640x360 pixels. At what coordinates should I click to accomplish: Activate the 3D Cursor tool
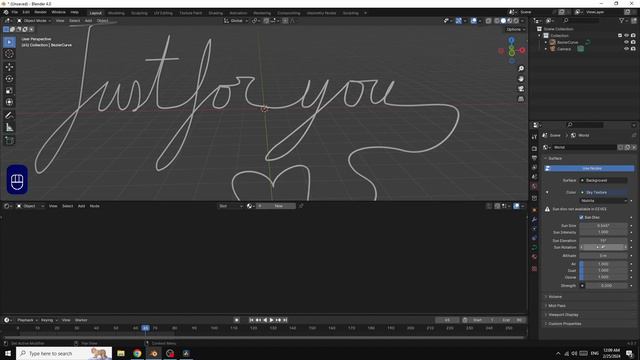[9, 54]
